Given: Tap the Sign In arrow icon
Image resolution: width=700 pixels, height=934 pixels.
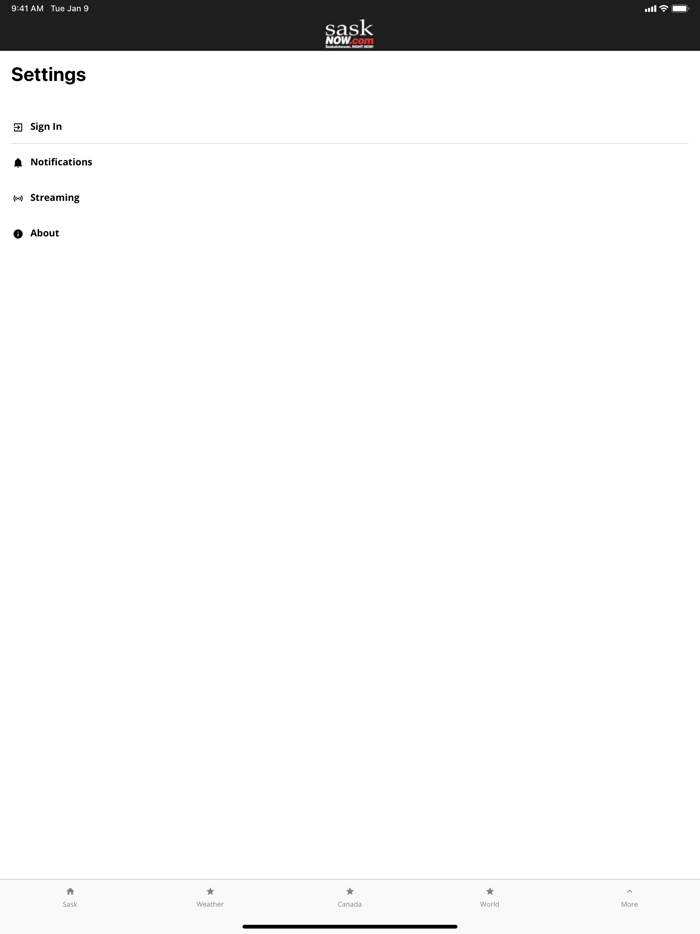Looking at the screenshot, I should [x=18, y=127].
